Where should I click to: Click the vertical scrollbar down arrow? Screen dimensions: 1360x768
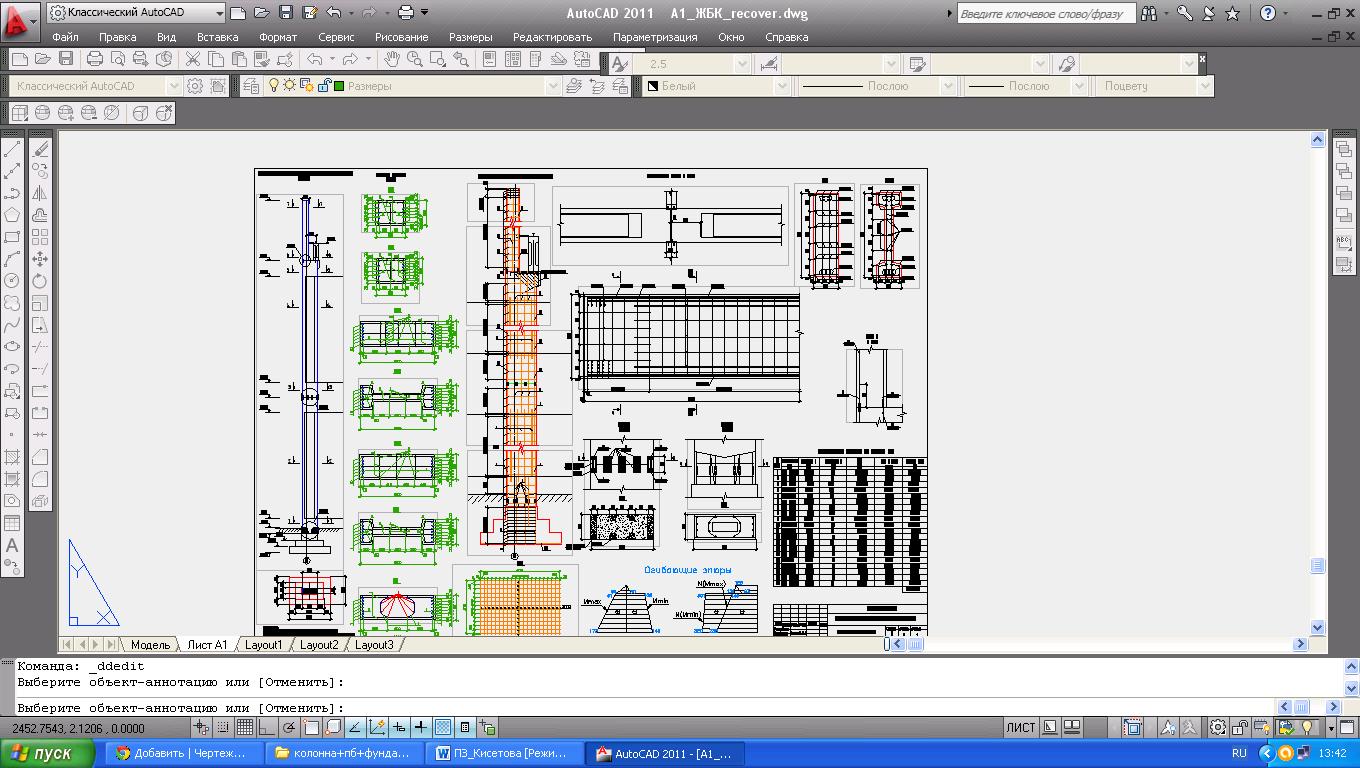tap(1318, 627)
